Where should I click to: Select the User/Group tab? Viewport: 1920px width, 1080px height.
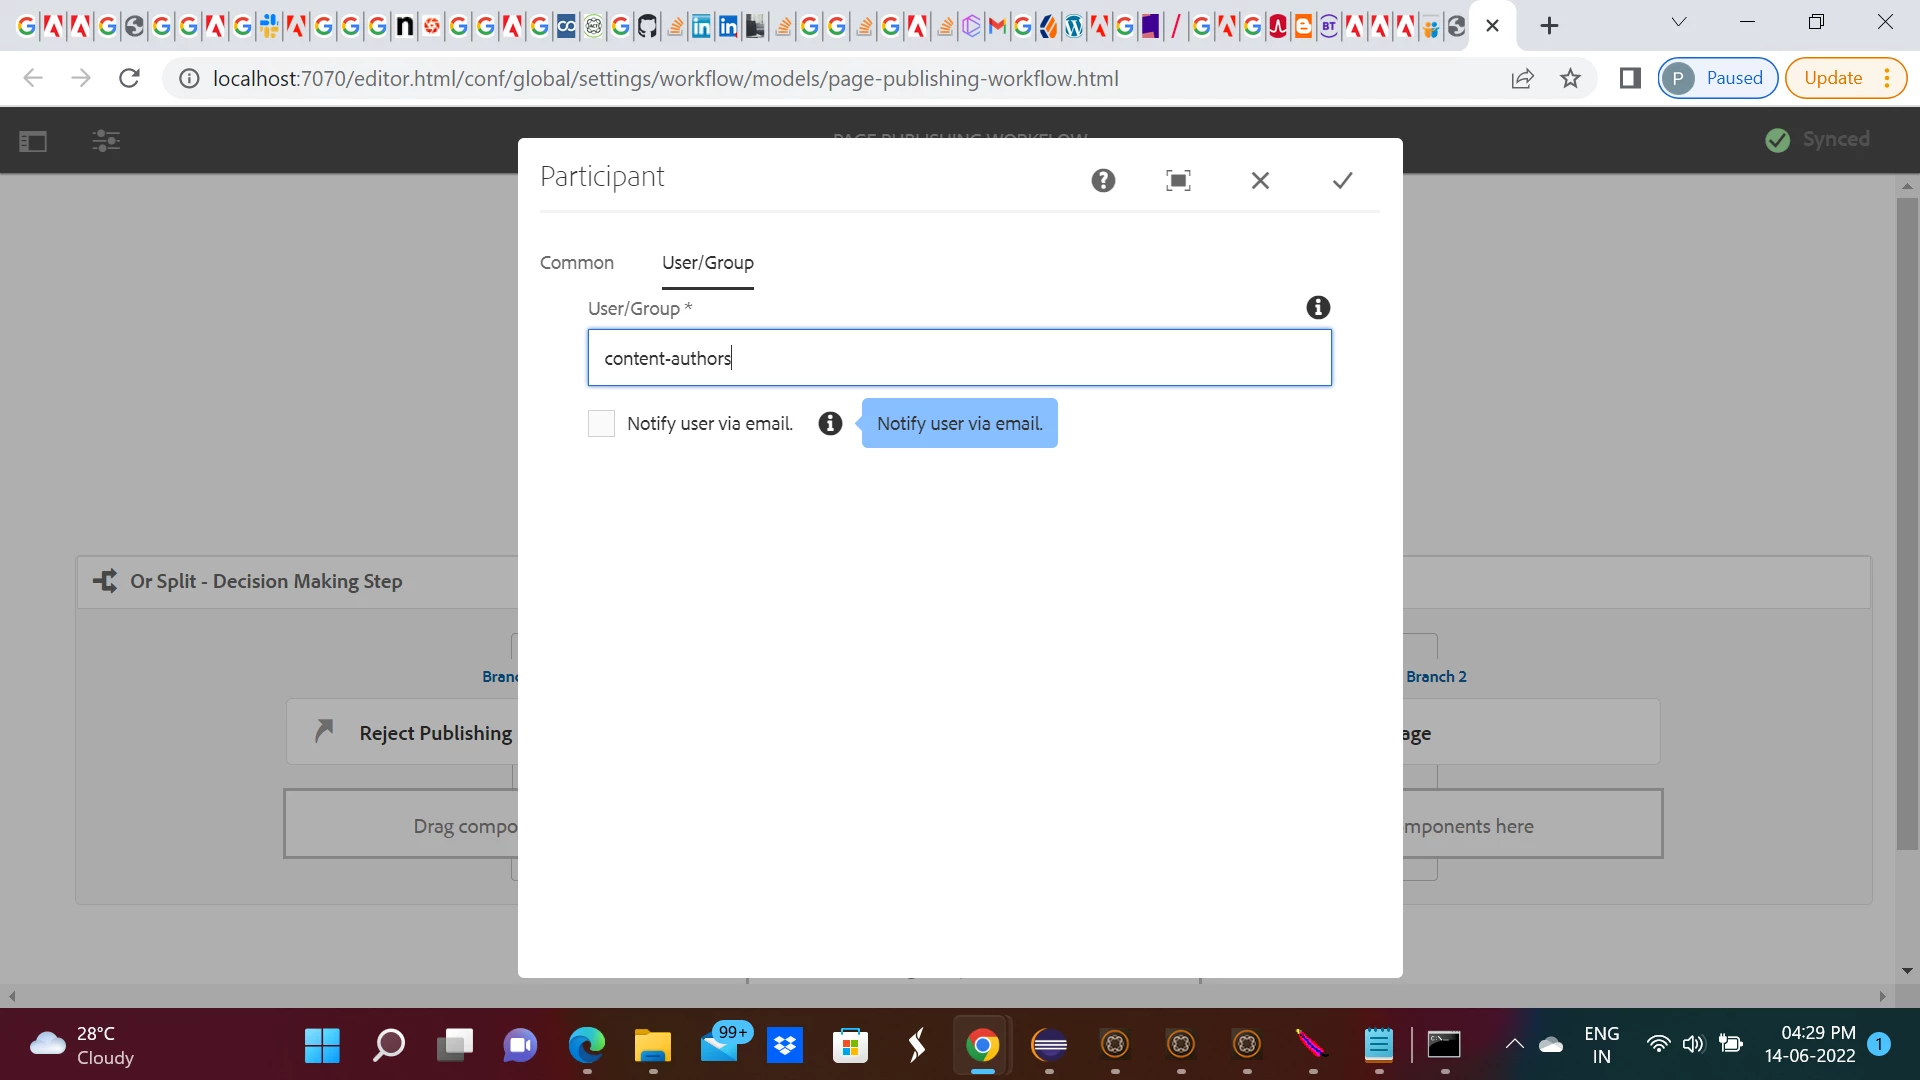pos(707,263)
